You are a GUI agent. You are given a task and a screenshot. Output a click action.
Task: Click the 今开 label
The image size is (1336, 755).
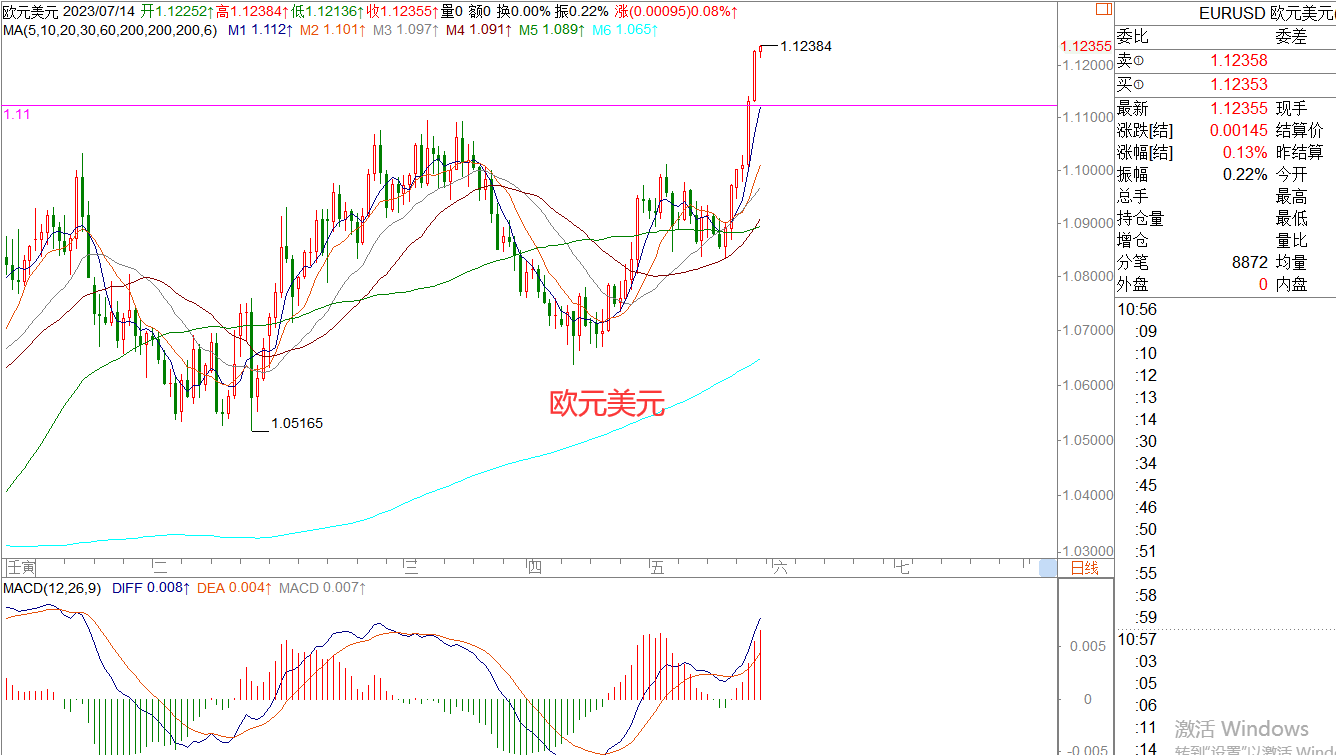(x=1292, y=174)
